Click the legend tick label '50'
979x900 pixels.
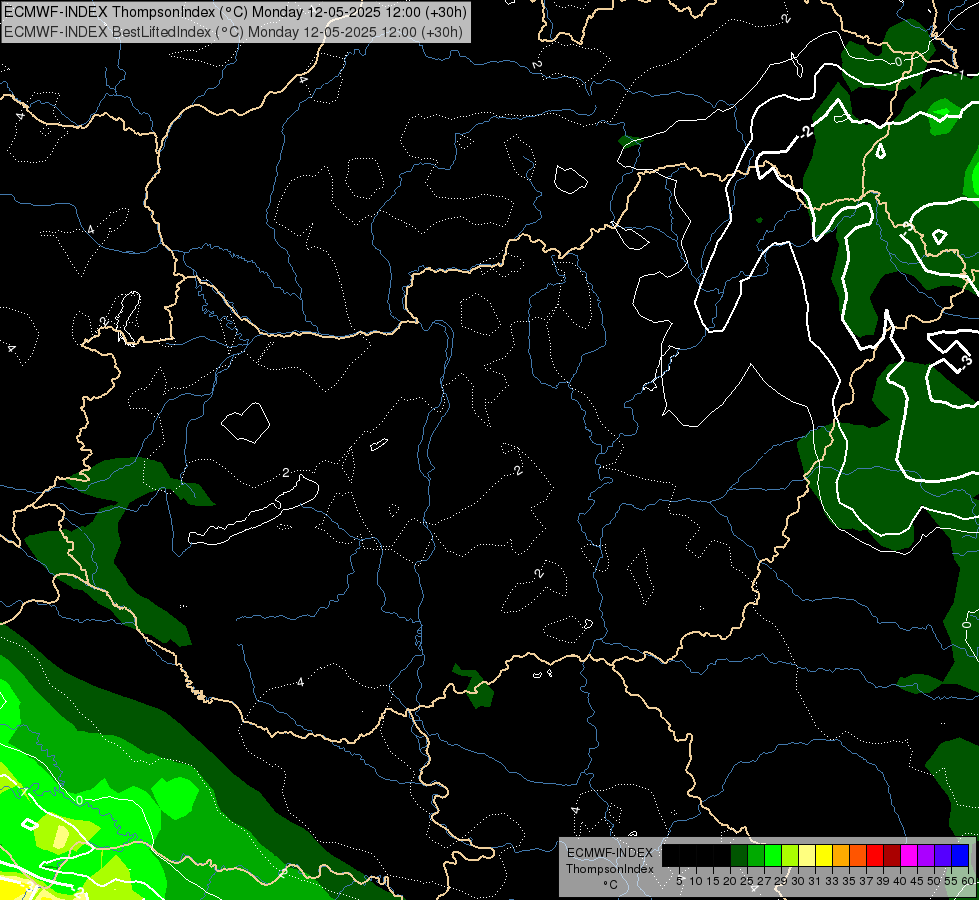[x=934, y=881]
